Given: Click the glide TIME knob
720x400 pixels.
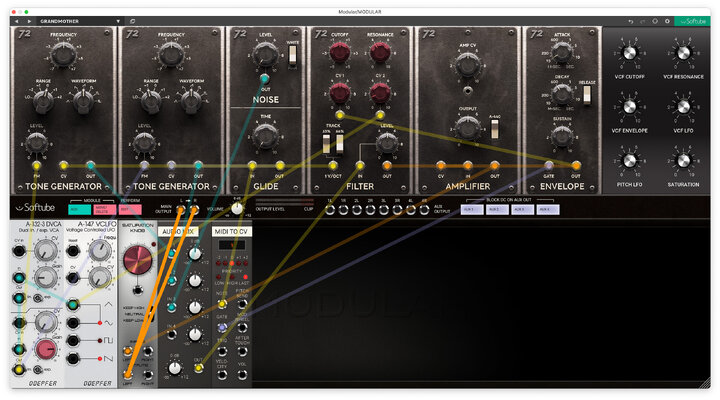Looking at the screenshot, I should (x=265, y=135).
